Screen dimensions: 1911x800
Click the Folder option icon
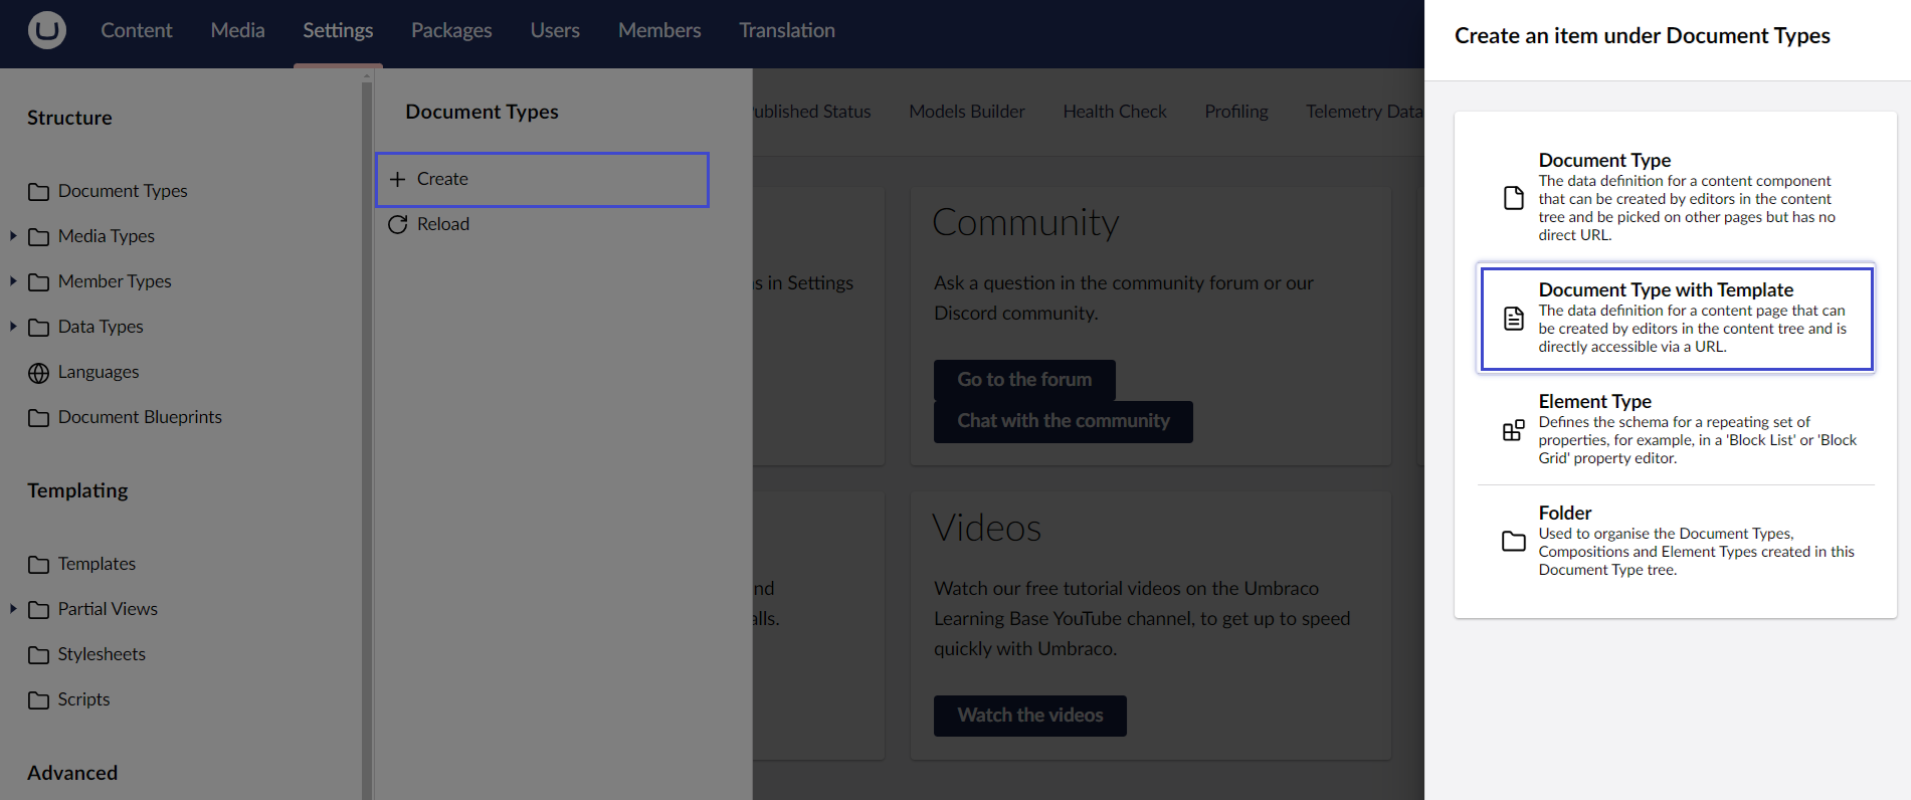click(x=1514, y=541)
